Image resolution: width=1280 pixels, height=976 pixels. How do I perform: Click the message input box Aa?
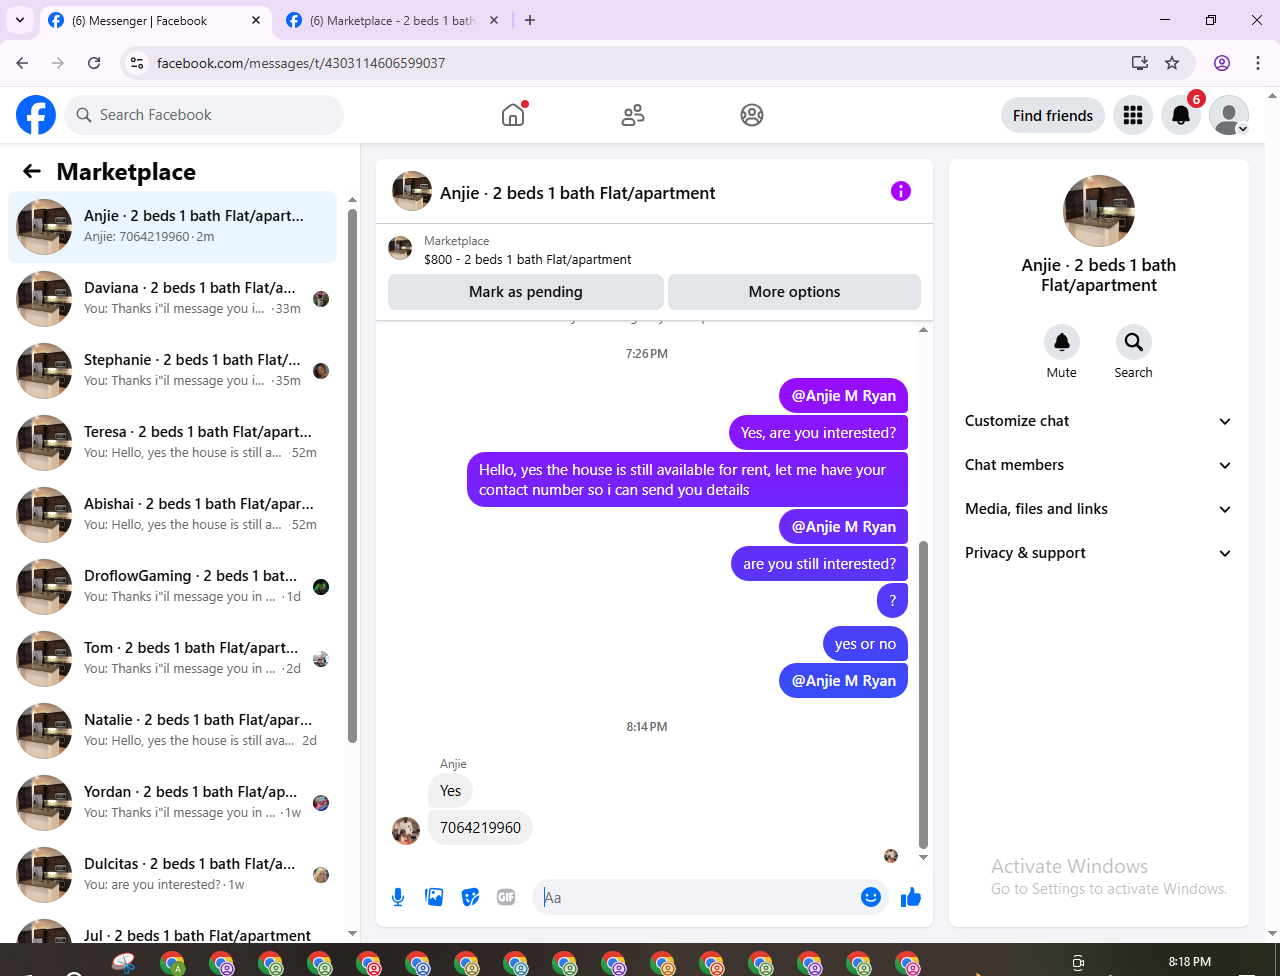[x=698, y=897]
